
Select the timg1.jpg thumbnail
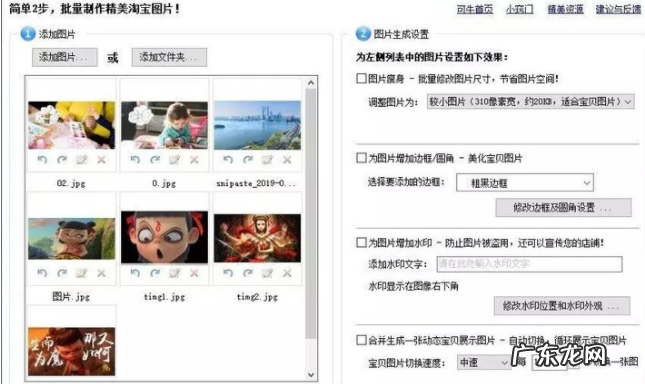pos(165,237)
